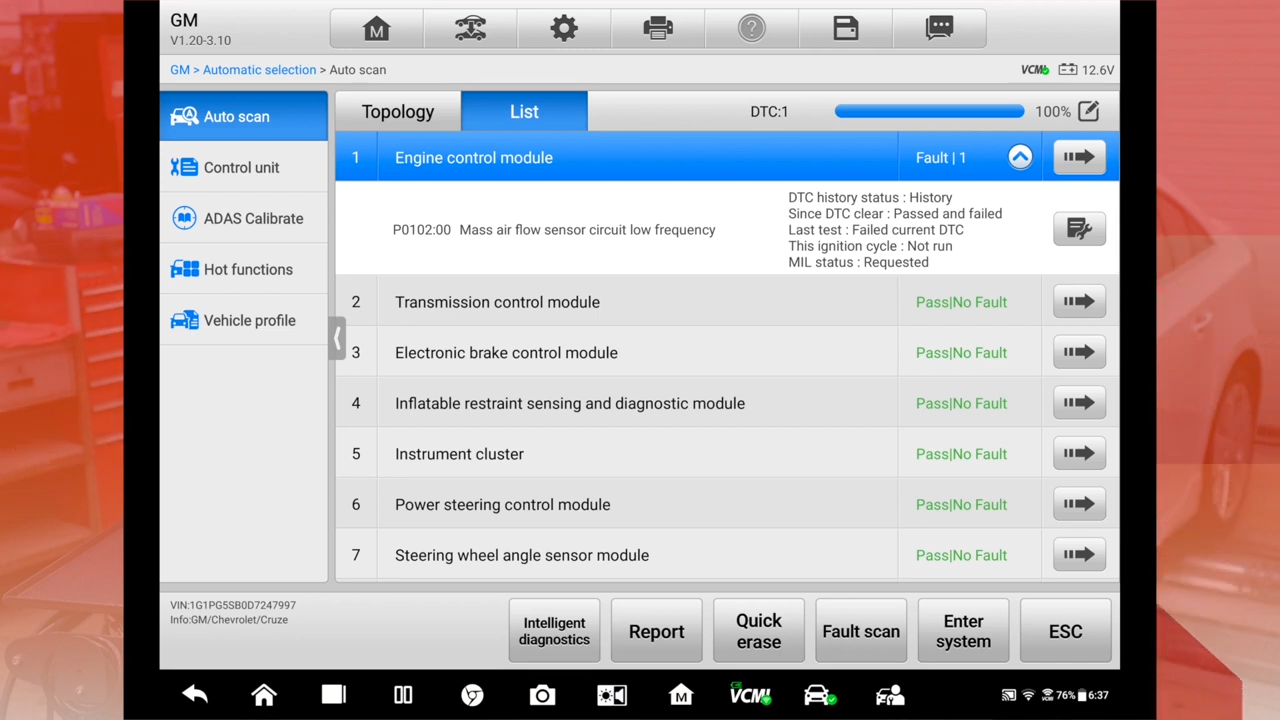Open the remote desk chat icon
Viewport: 1280px width, 720px height.
tap(939, 28)
